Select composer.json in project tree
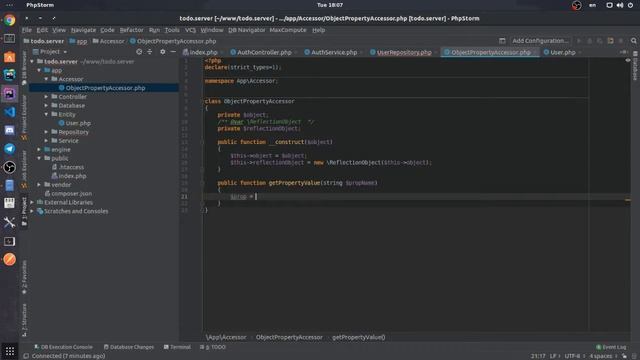This screenshot has width=640, height=360. pyautogui.click(x=71, y=194)
